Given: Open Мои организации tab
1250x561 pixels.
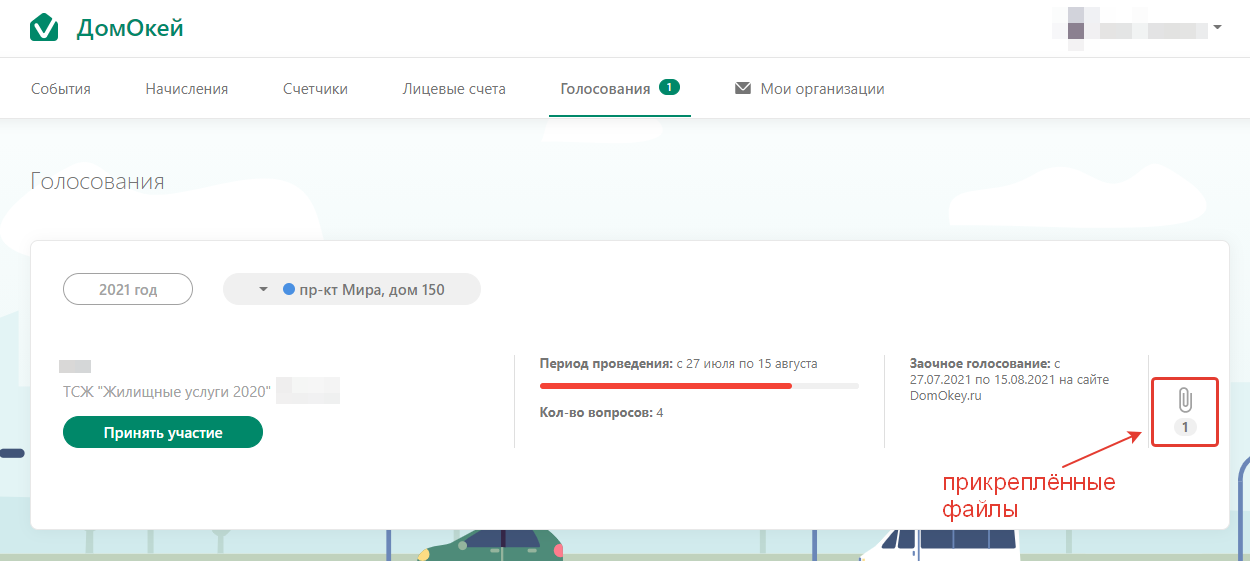Looking at the screenshot, I should [x=822, y=88].
